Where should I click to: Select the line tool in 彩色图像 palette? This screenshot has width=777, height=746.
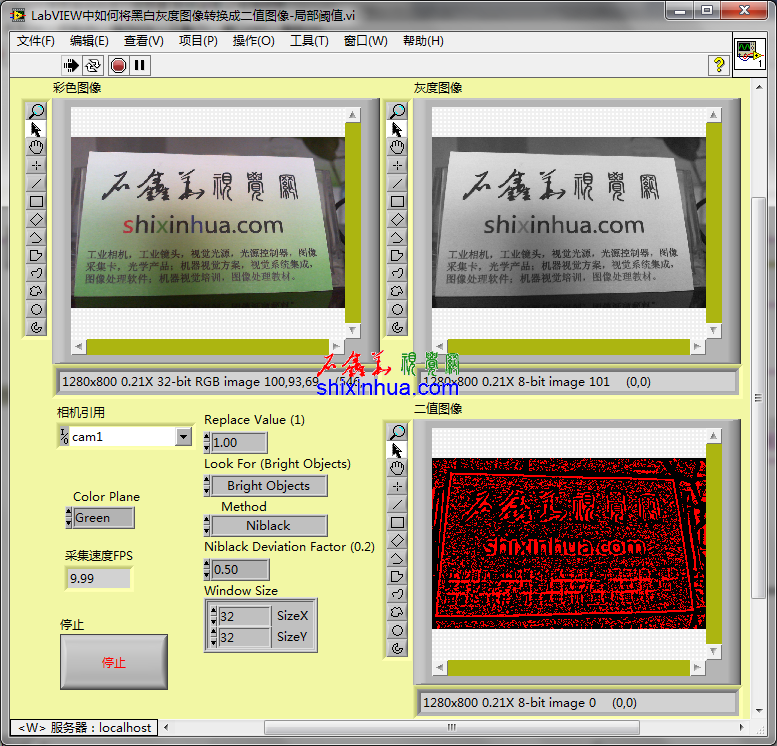pyautogui.click(x=36, y=183)
